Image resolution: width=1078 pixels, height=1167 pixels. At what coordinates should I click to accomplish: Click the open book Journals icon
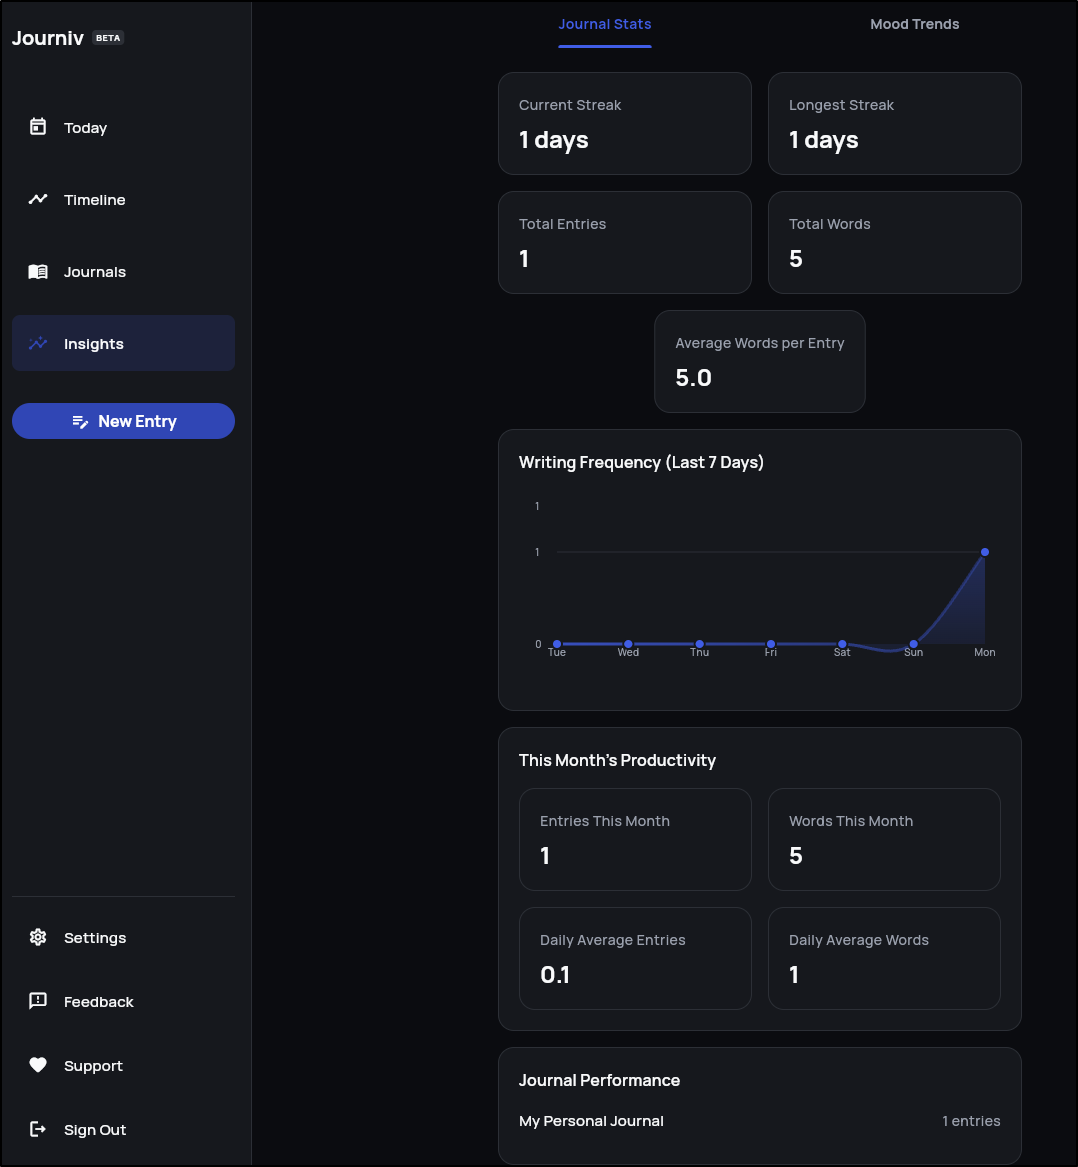point(38,272)
